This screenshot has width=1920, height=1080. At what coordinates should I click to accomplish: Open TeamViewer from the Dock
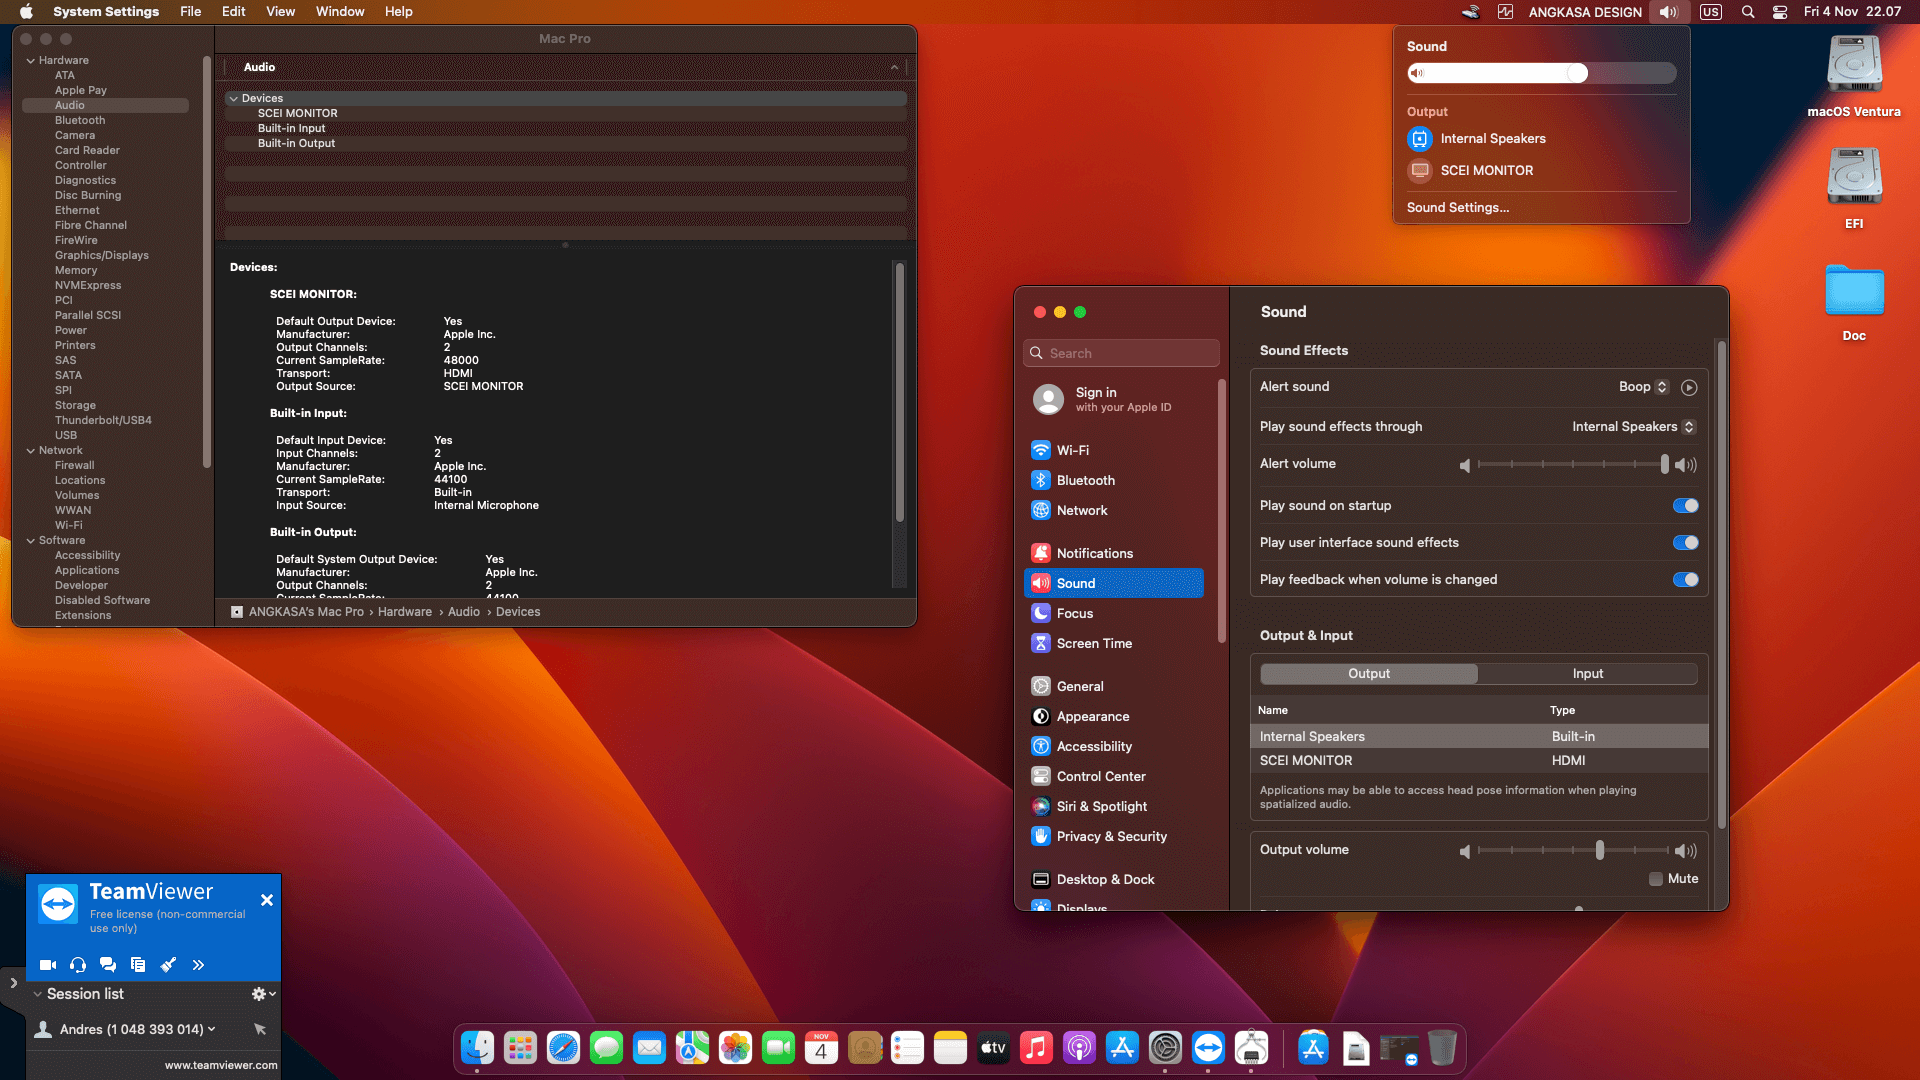(x=1208, y=1047)
